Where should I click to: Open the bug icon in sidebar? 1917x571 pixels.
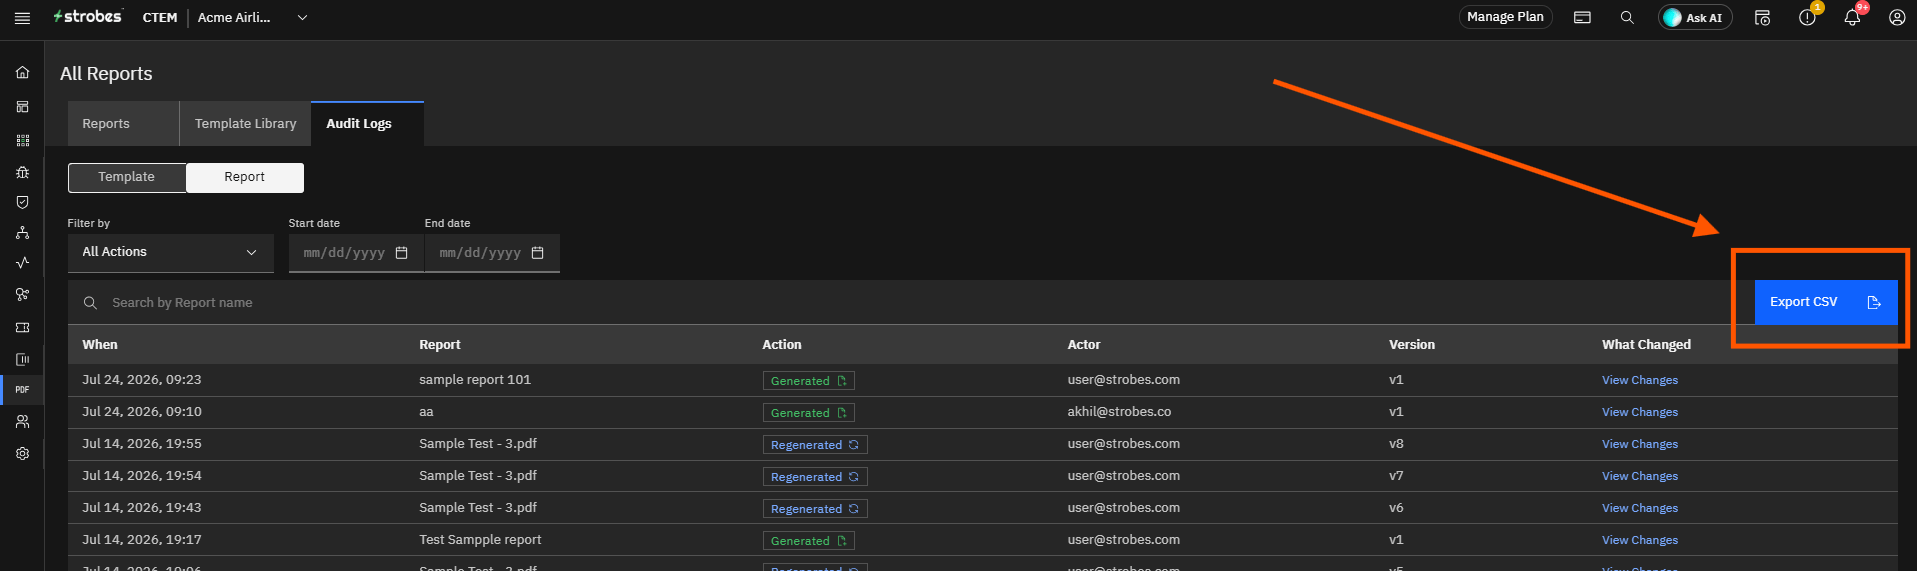(22, 172)
